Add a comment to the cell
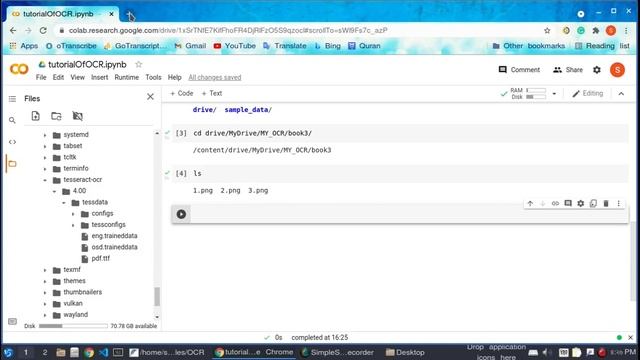 pyautogui.click(x=568, y=203)
